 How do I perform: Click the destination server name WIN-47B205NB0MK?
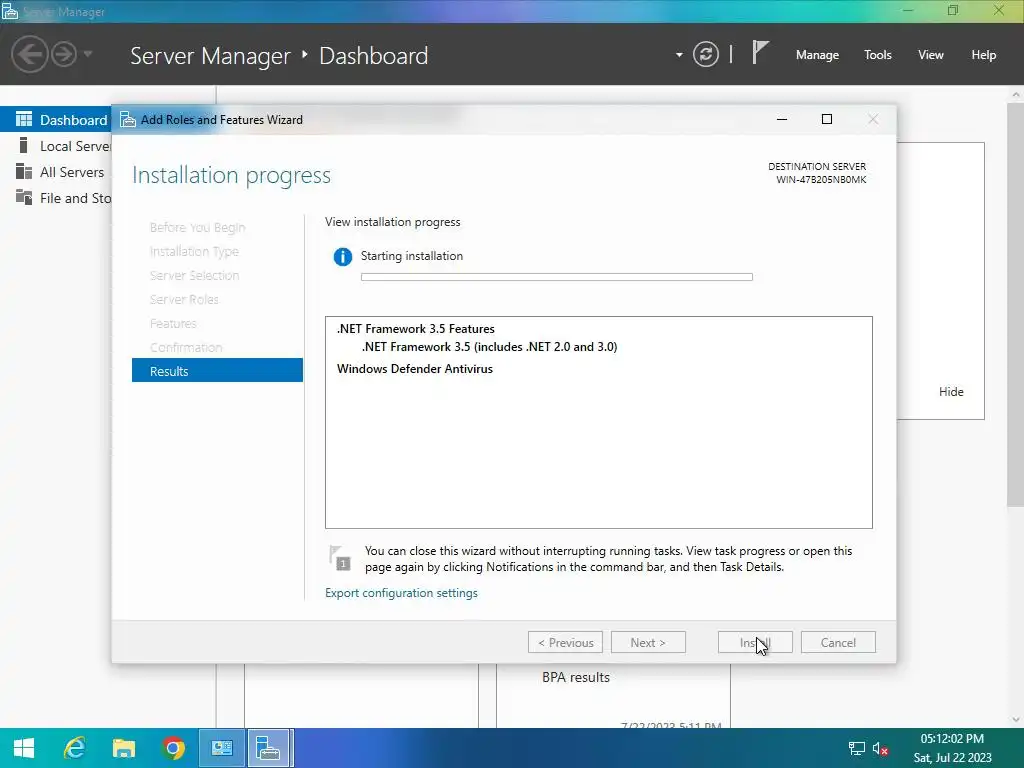point(821,180)
